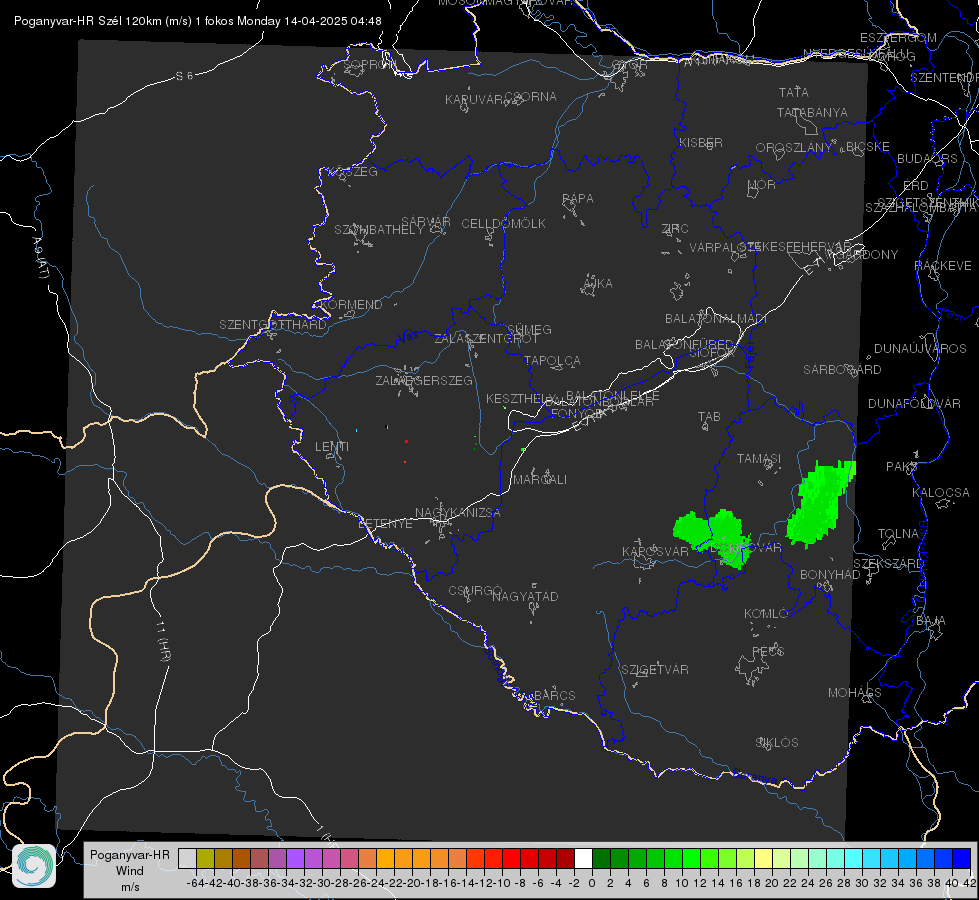Click the TAMÁSI label
The width and height of the screenshot is (979, 900).
pyautogui.click(x=759, y=458)
